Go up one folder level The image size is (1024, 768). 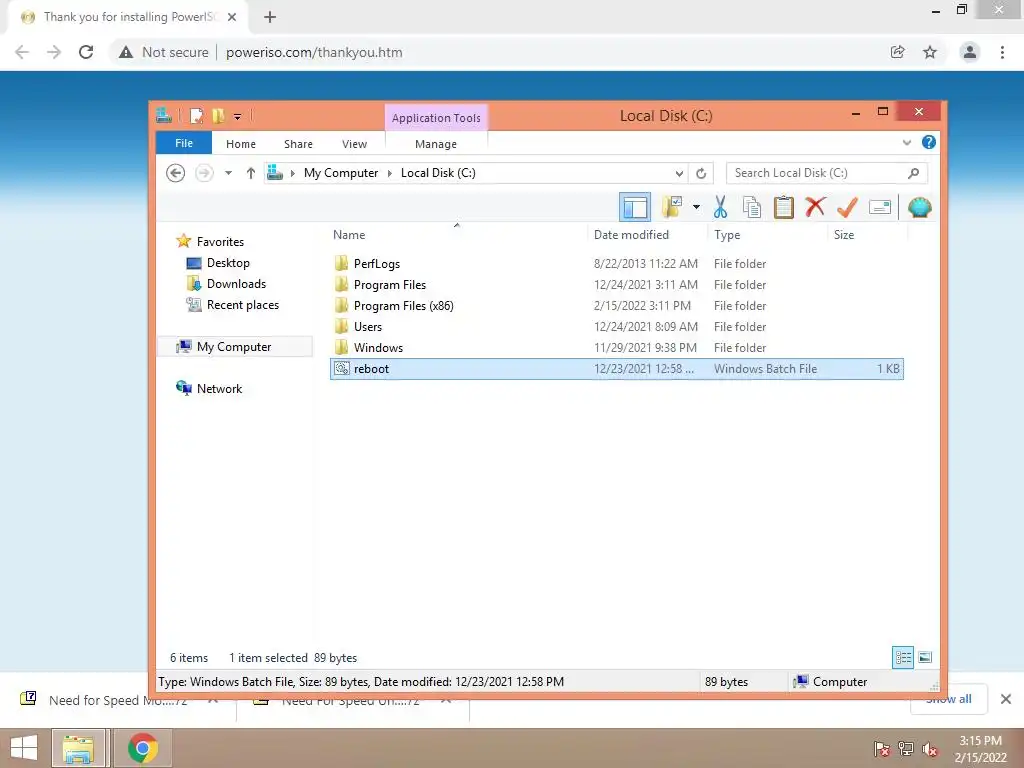[251, 173]
